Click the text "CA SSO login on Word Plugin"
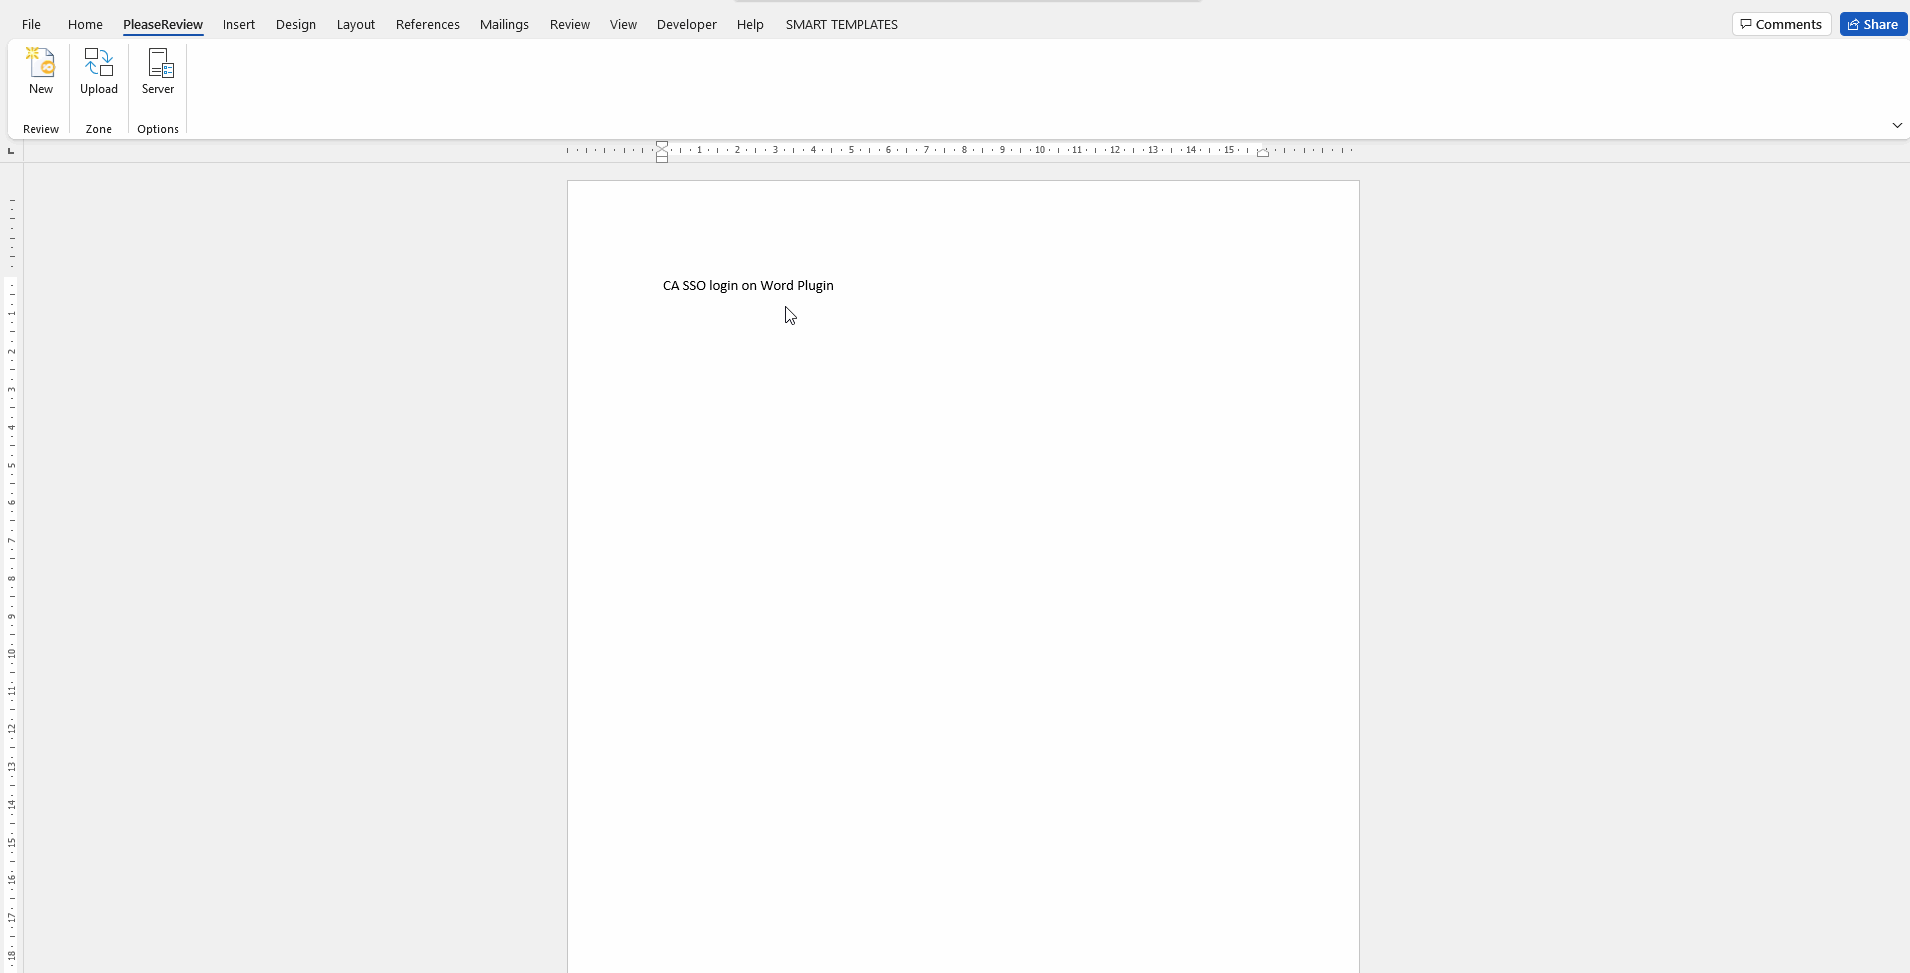 [x=748, y=285]
